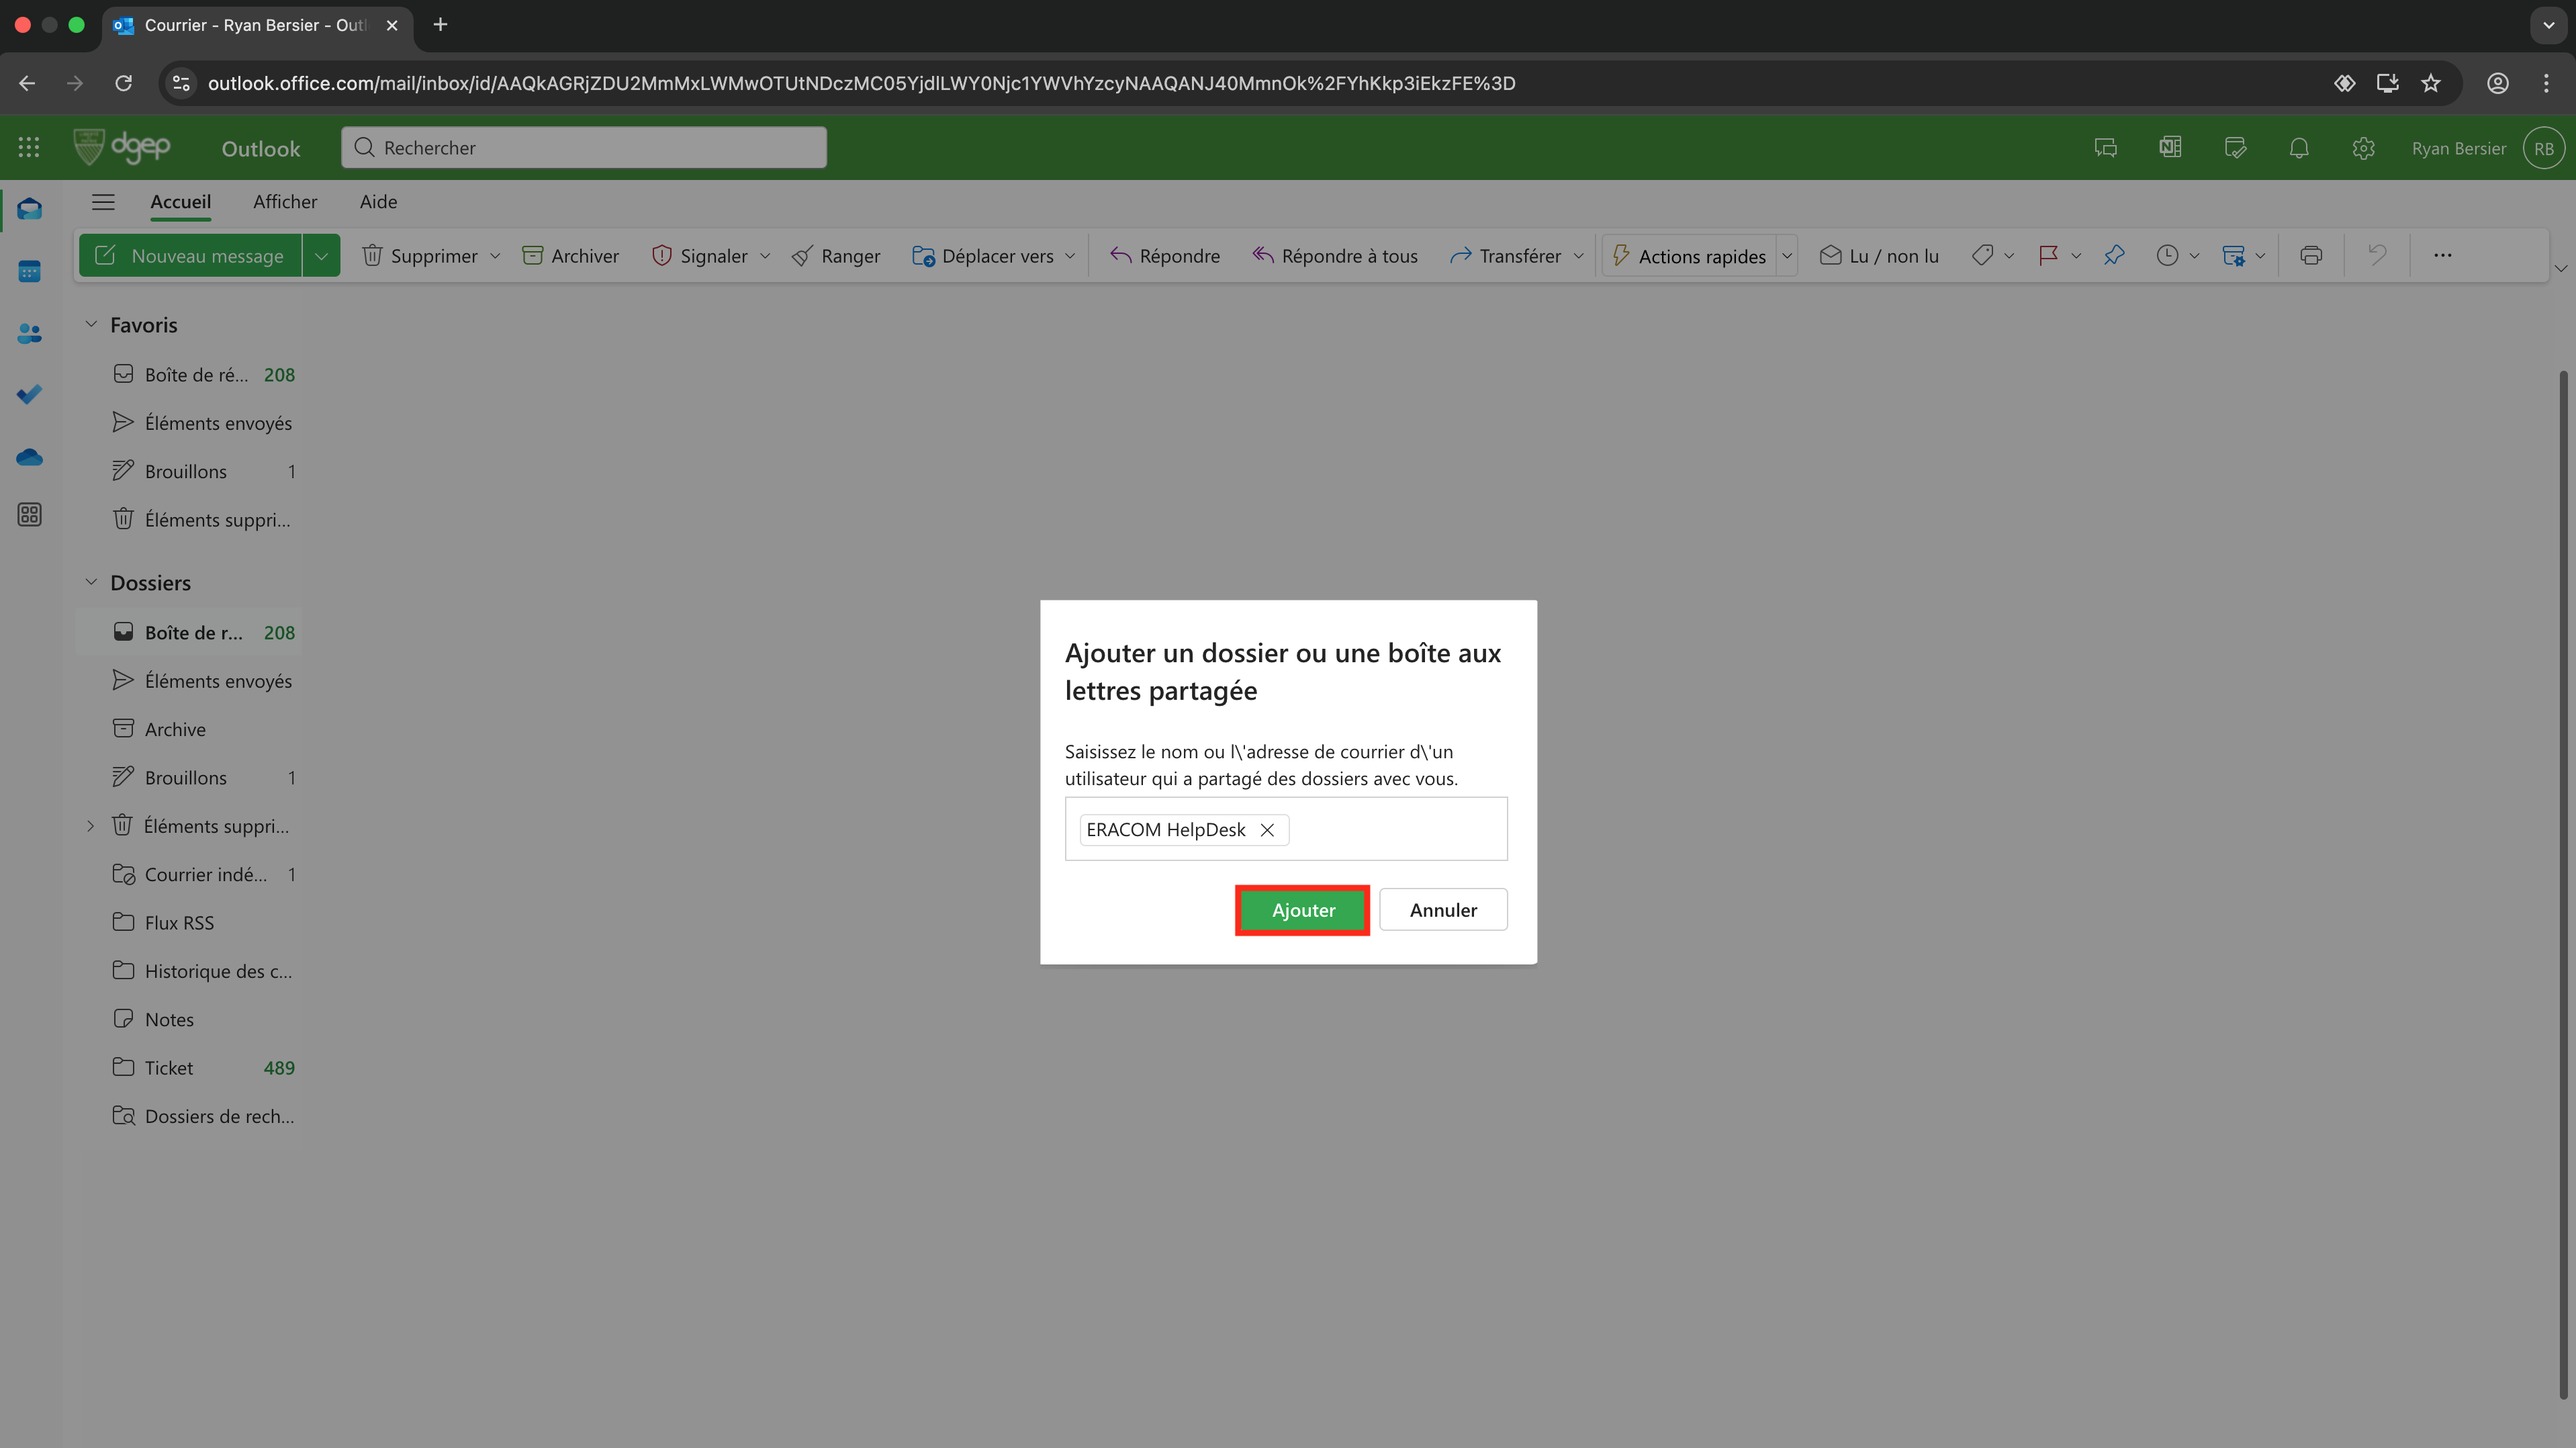Open the app launcher grid icon
The height and width of the screenshot is (1448, 2576).
pos(29,148)
